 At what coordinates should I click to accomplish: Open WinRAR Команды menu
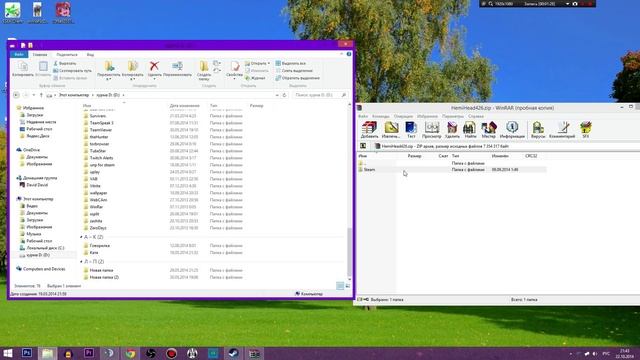[381, 116]
